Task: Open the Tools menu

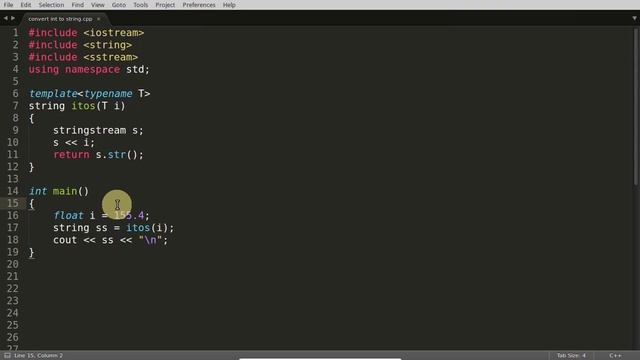Action: tap(140, 5)
